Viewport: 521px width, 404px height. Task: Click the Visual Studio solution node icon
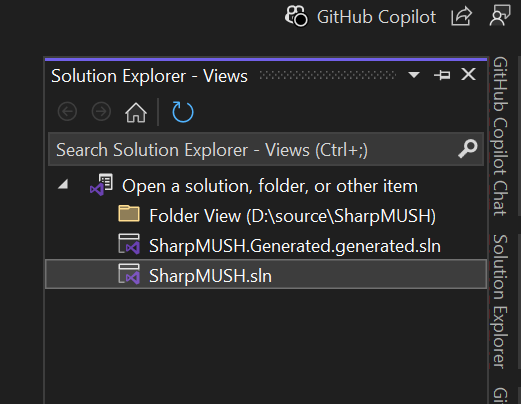pos(101,185)
